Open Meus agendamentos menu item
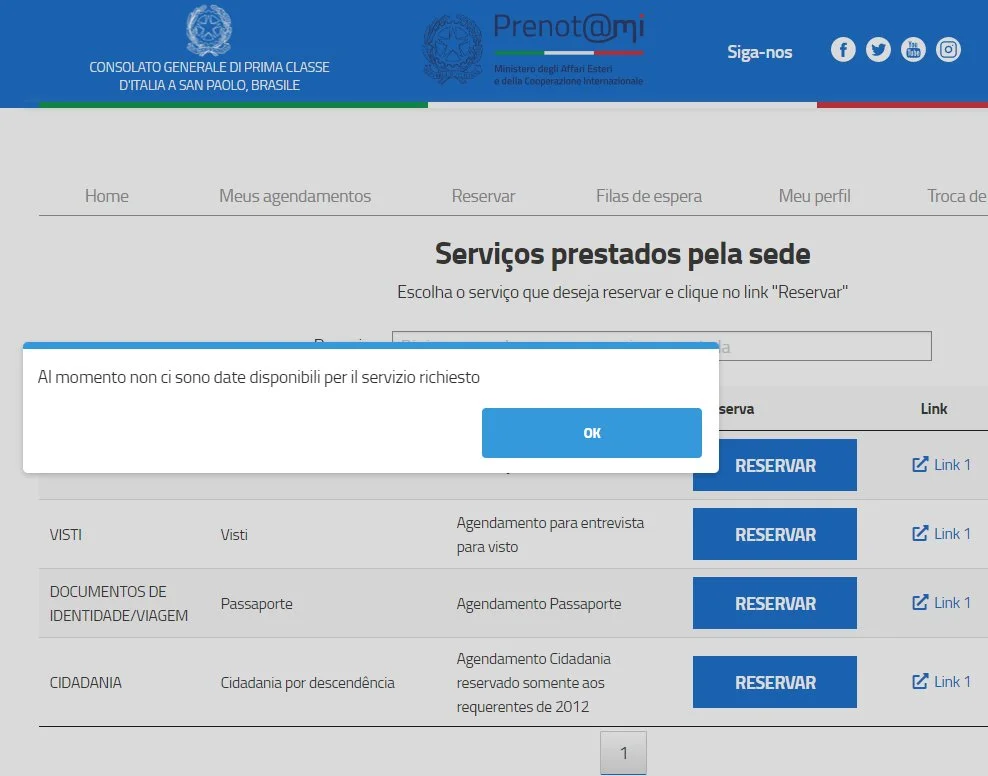The image size is (988, 776). coord(295,196)
